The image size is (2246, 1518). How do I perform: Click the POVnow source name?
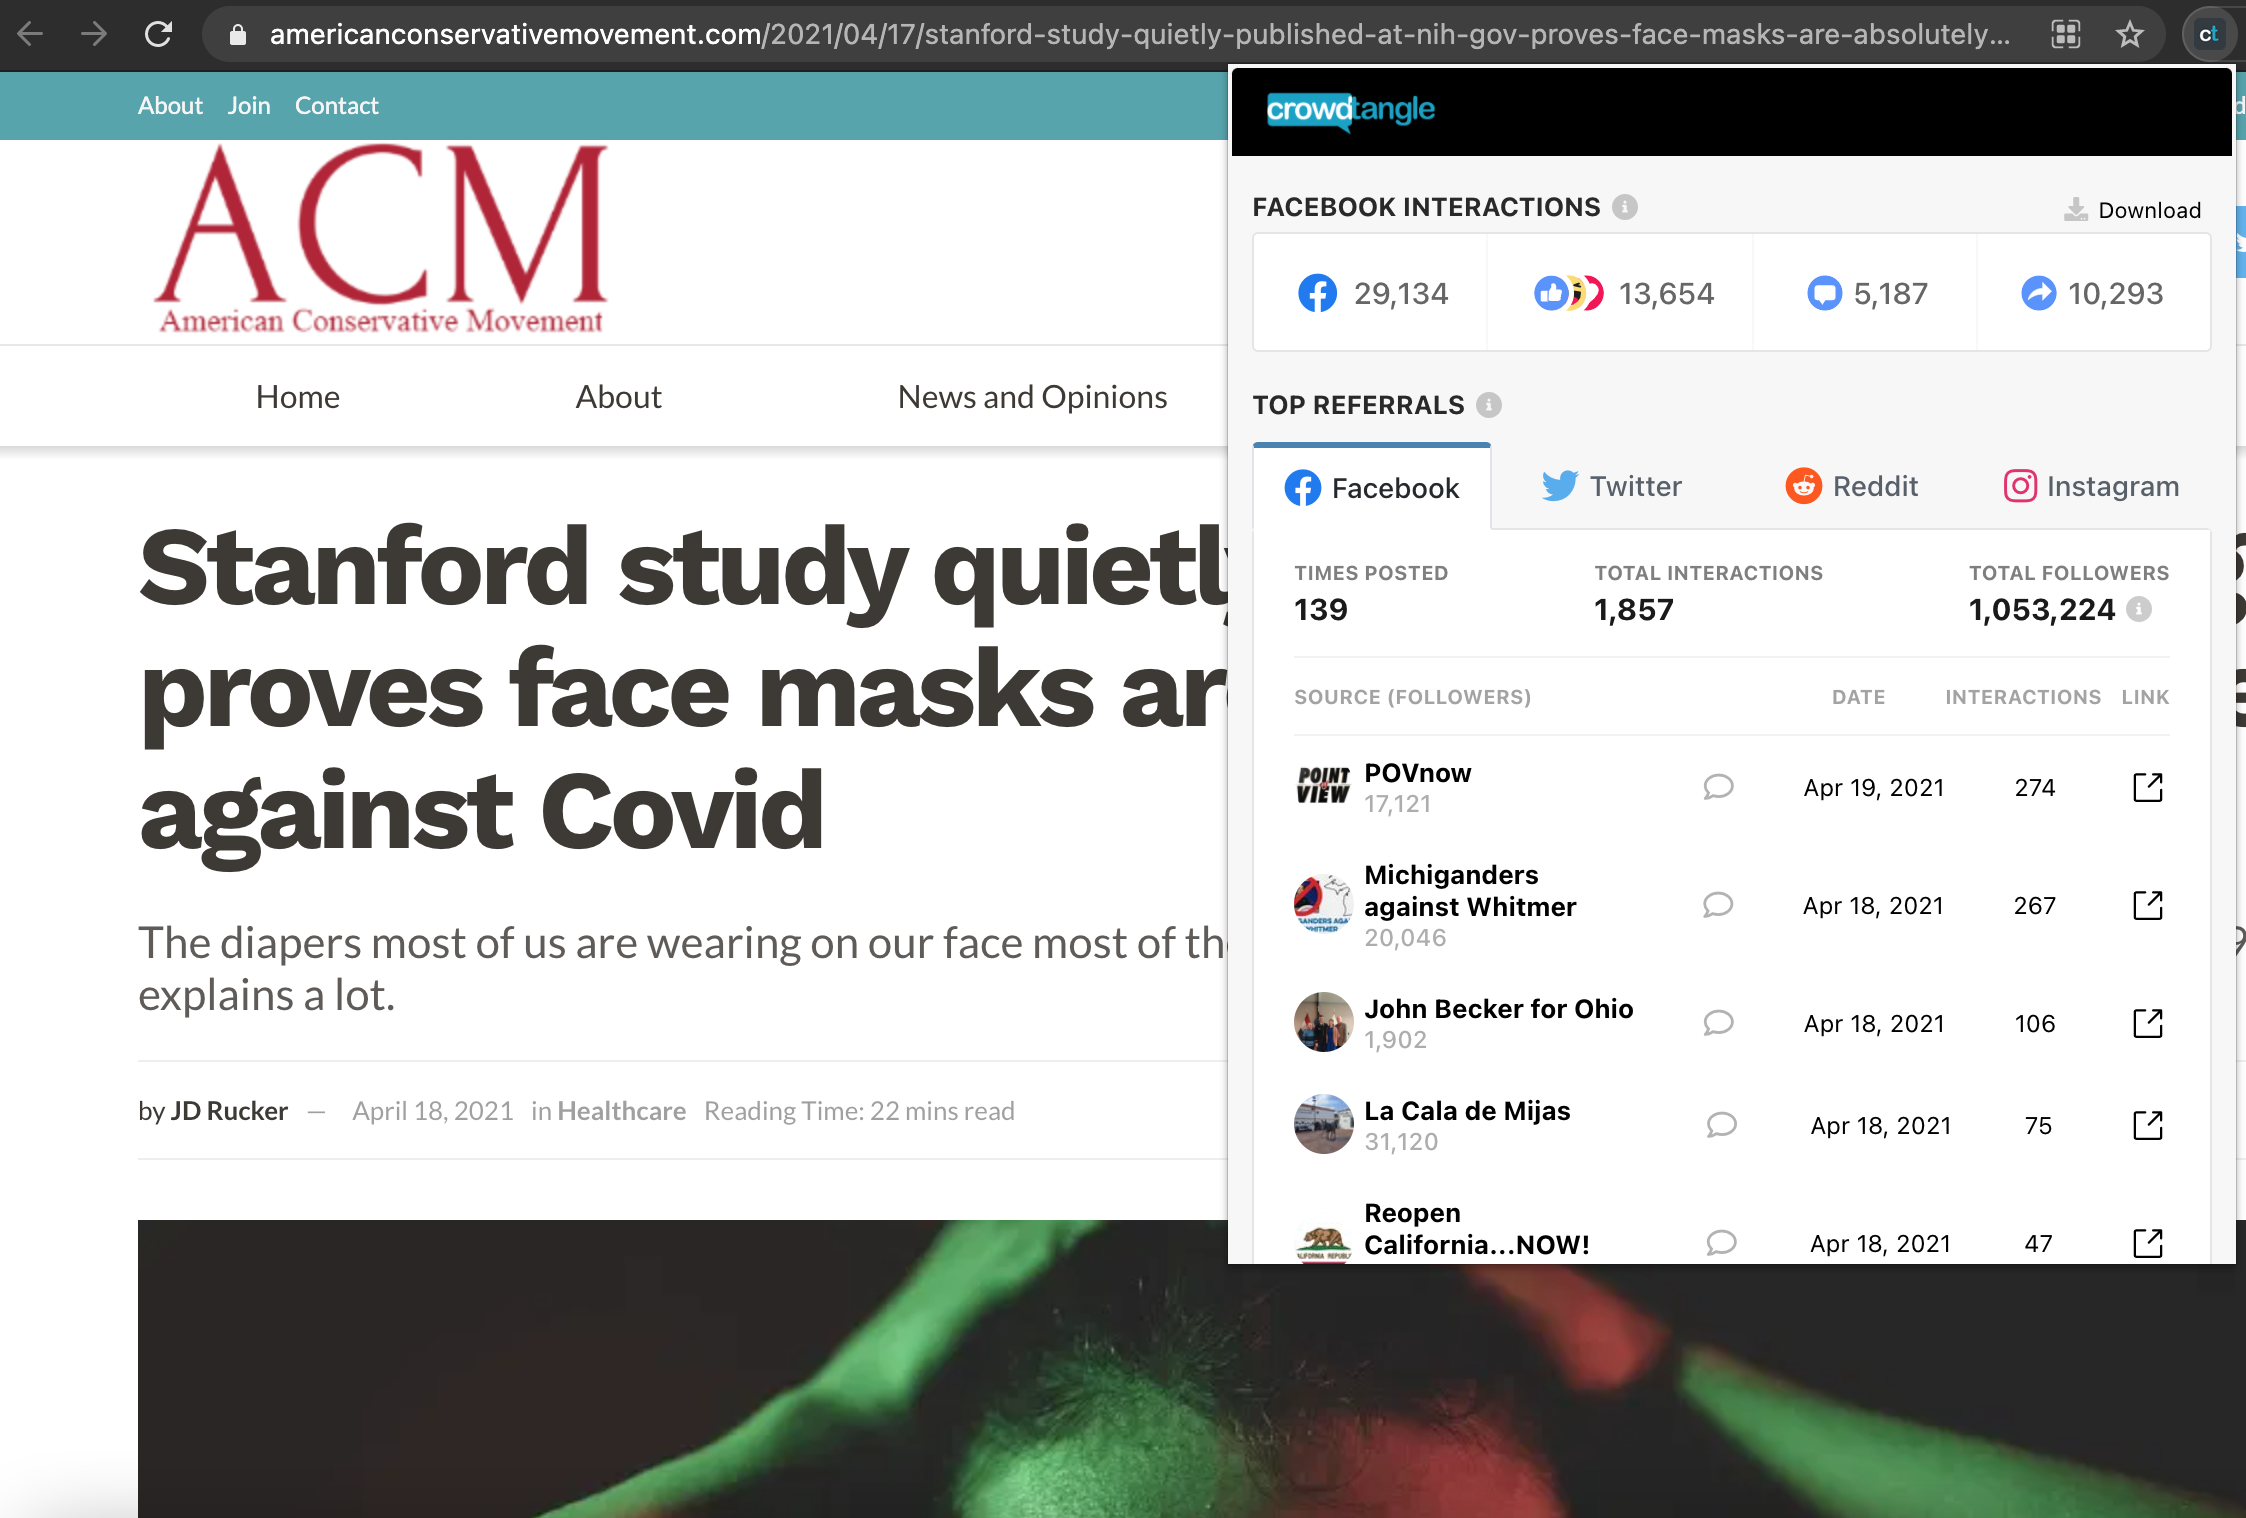click(1417, 773)
